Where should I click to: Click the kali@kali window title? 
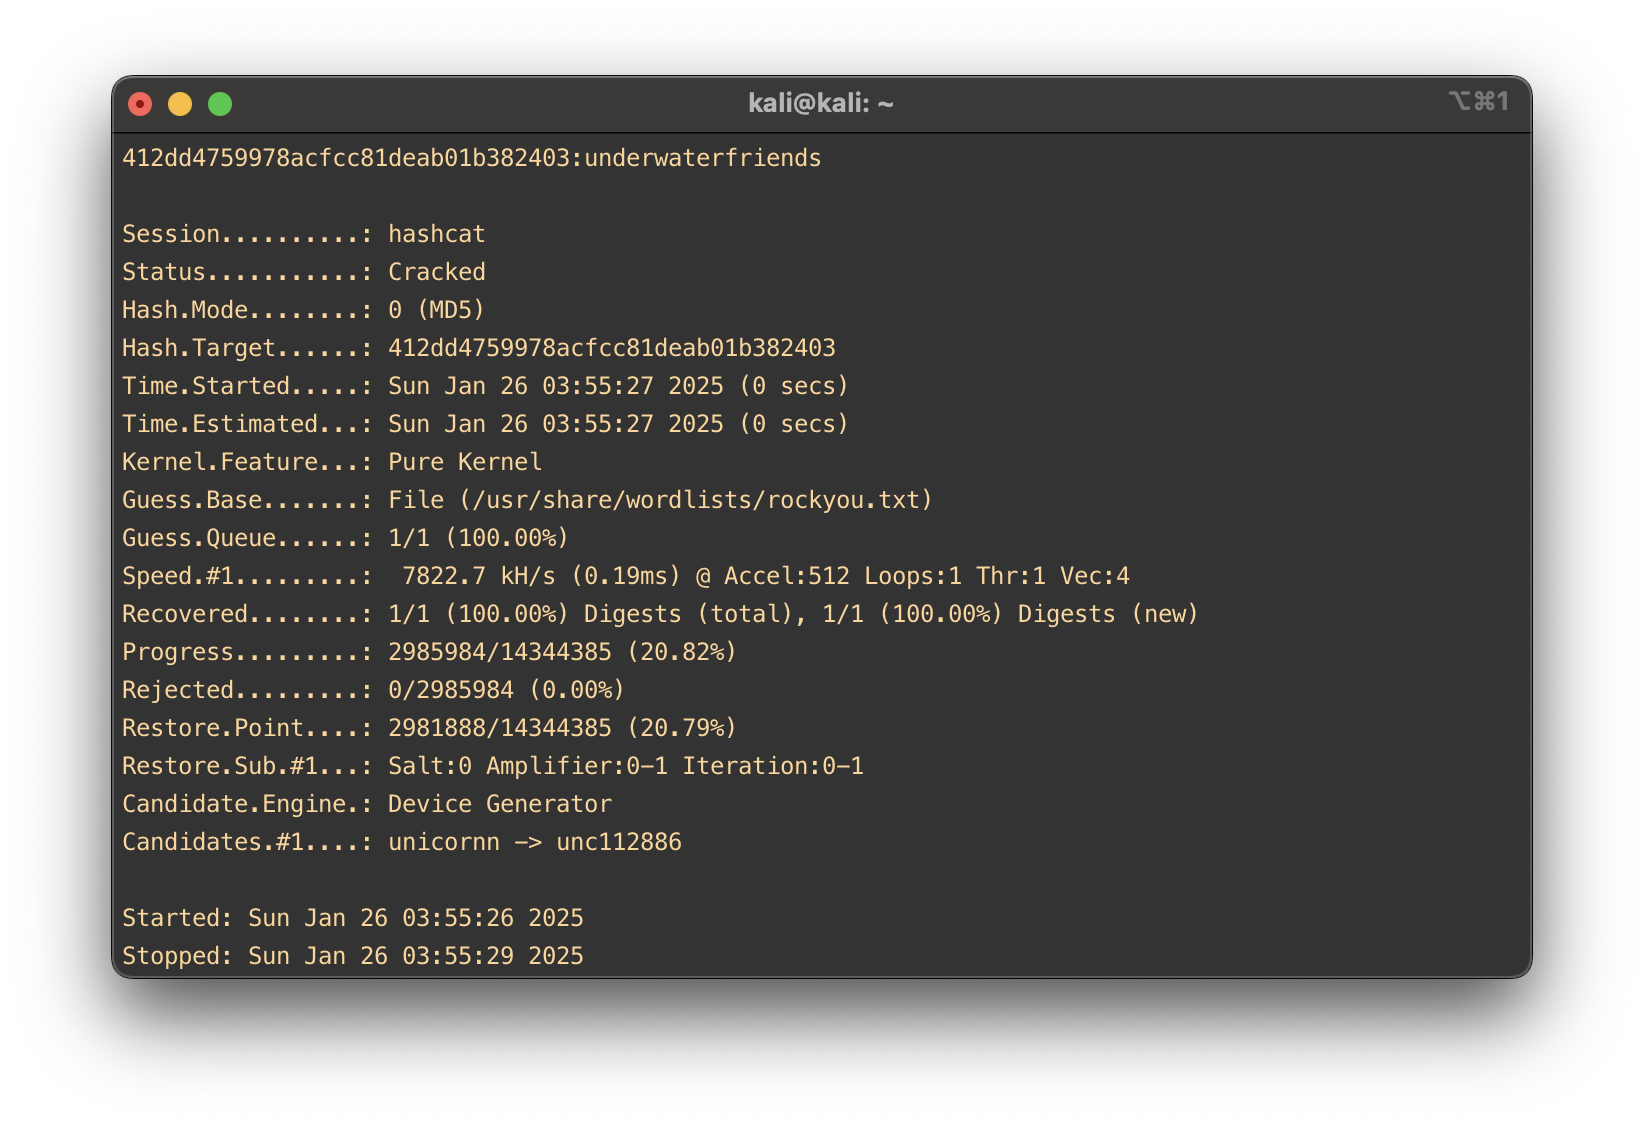(x=820, y=103)
